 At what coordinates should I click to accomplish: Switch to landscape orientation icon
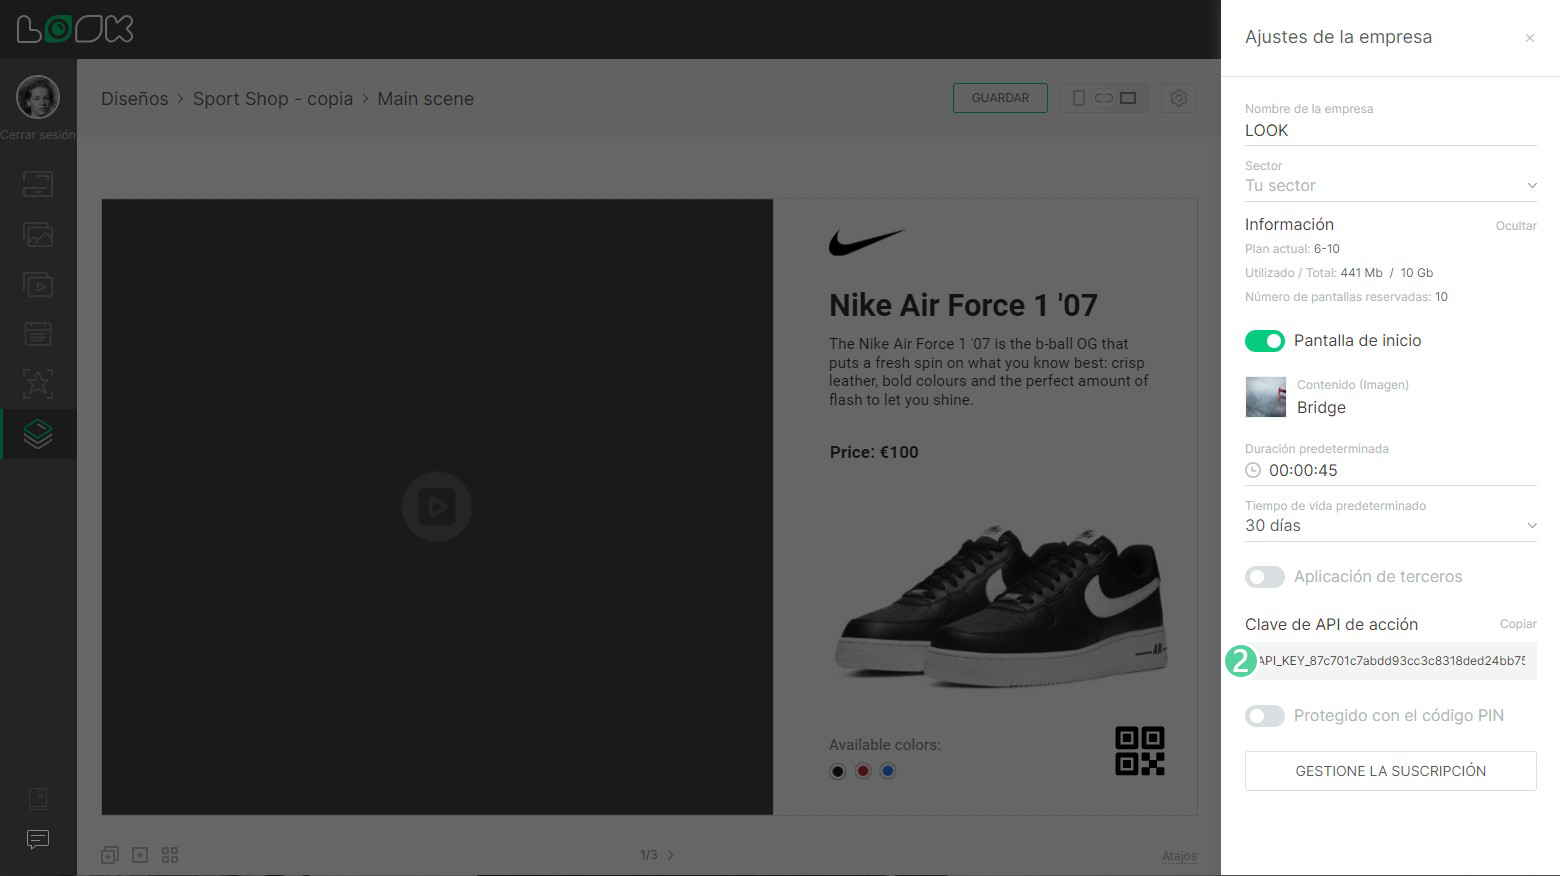(x=1129, y=98)
